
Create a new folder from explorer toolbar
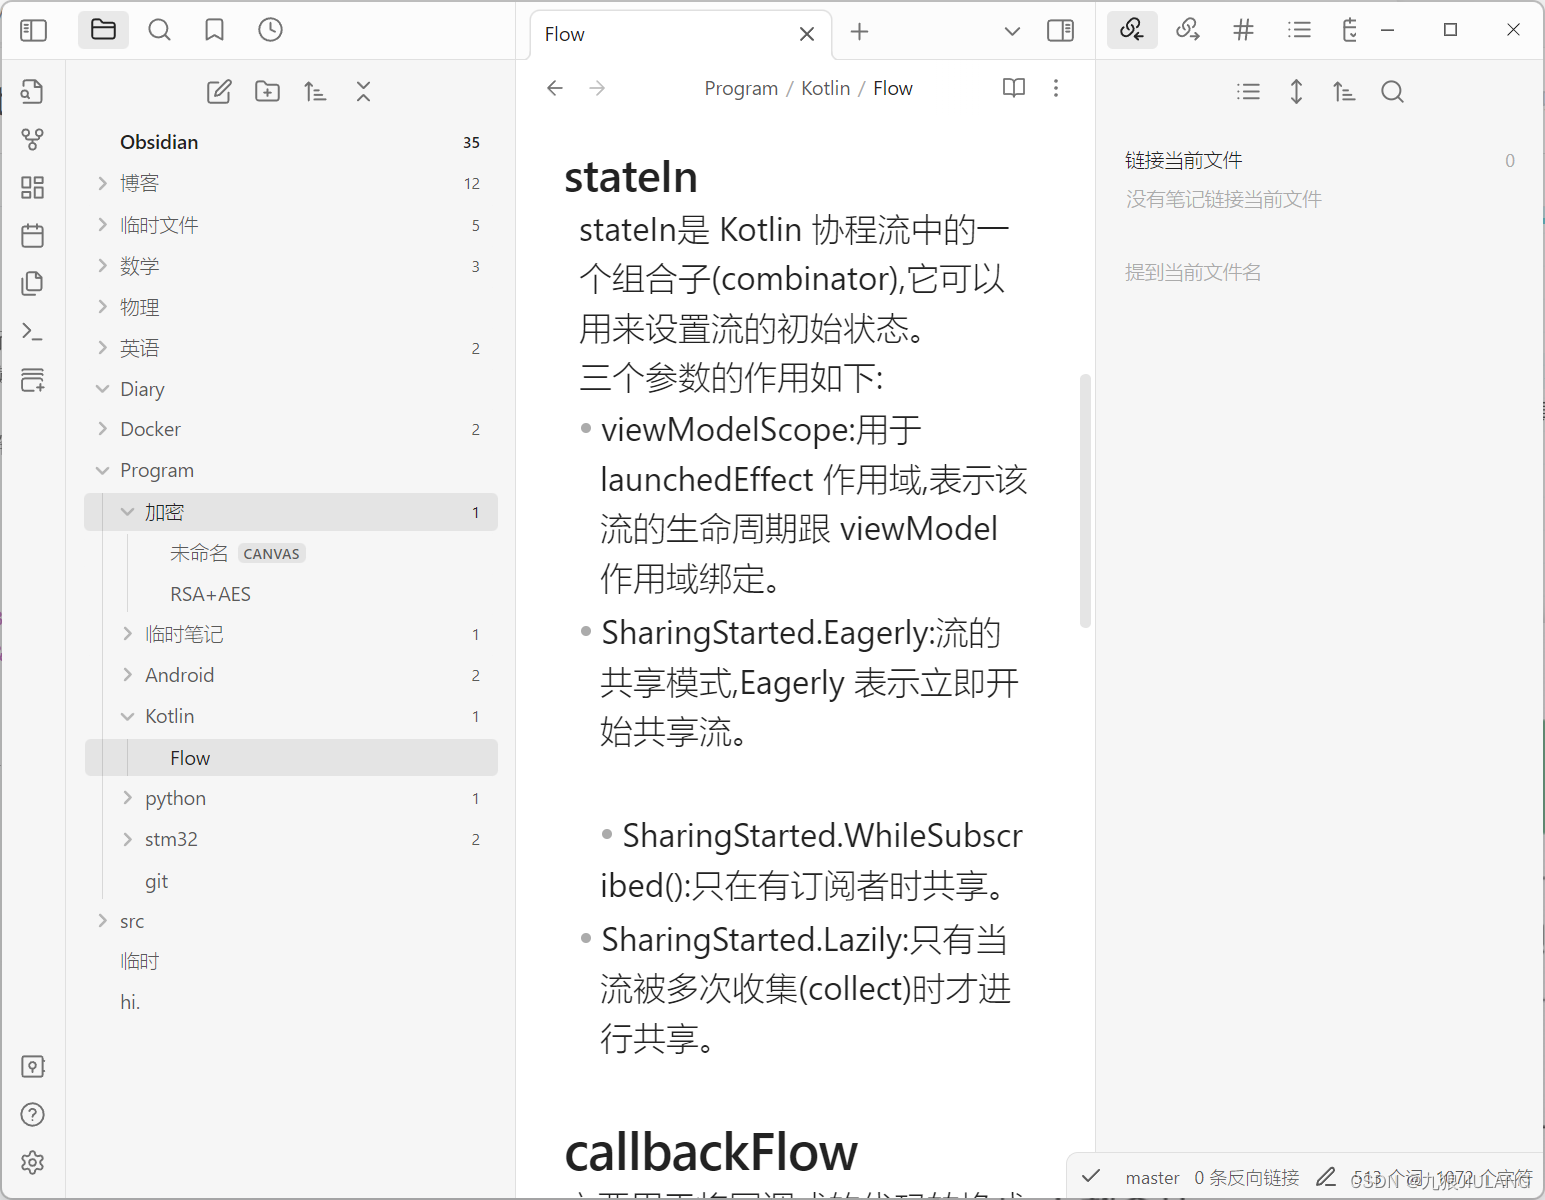click(267, 92)
